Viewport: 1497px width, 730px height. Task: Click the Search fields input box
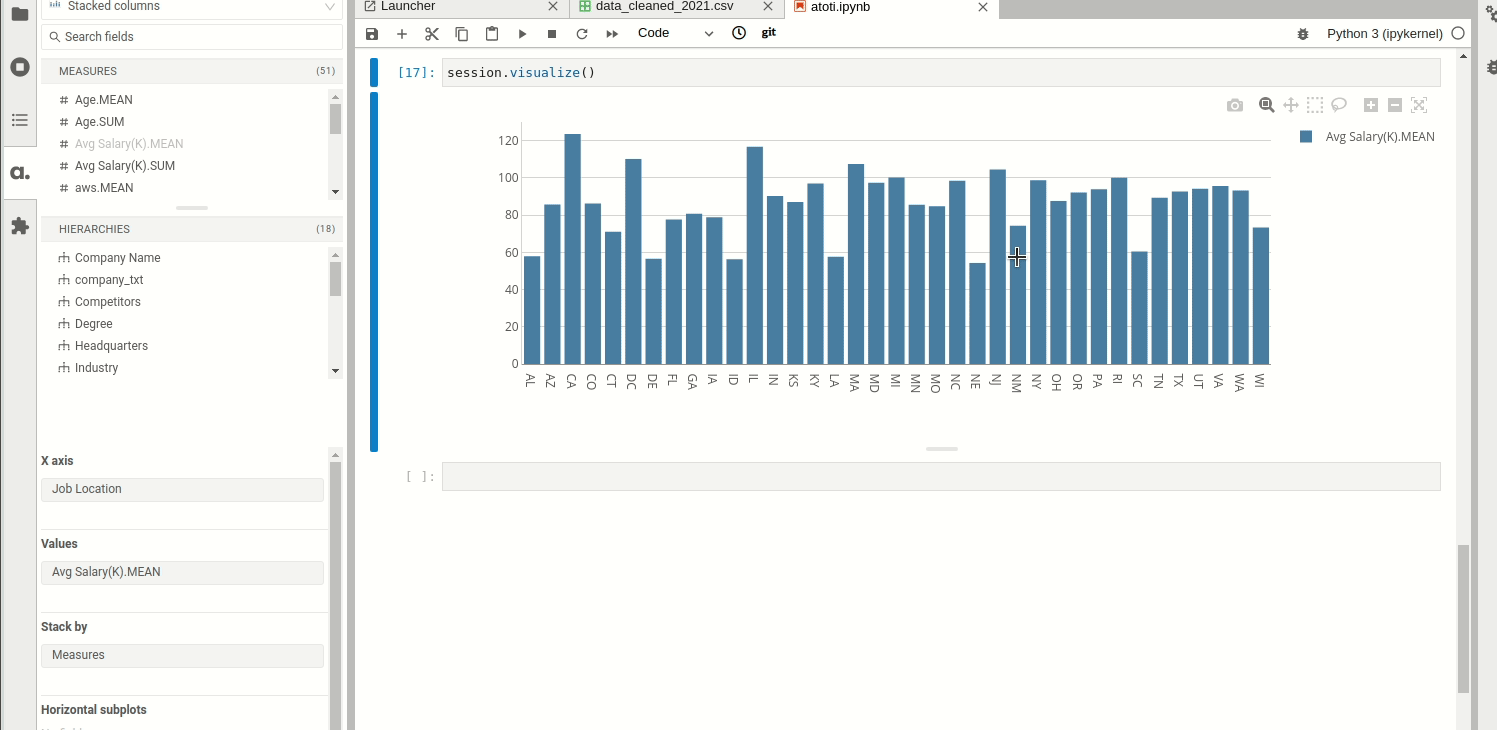(x=192, y=37)
